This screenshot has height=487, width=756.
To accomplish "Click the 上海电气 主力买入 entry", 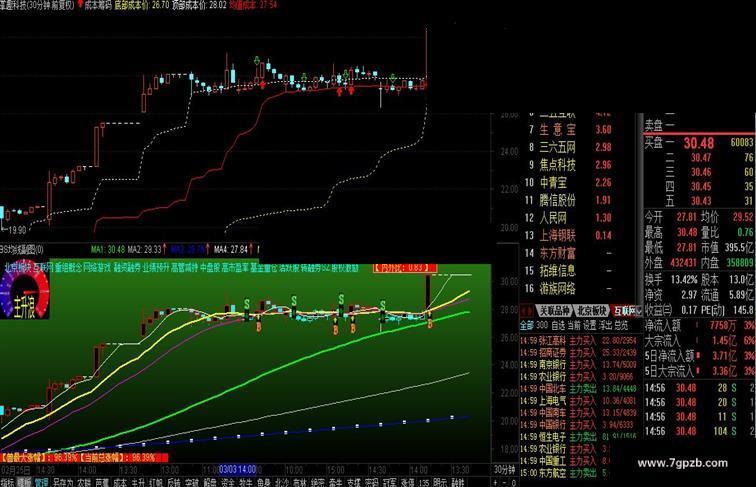I will click(x=579, y=401).
